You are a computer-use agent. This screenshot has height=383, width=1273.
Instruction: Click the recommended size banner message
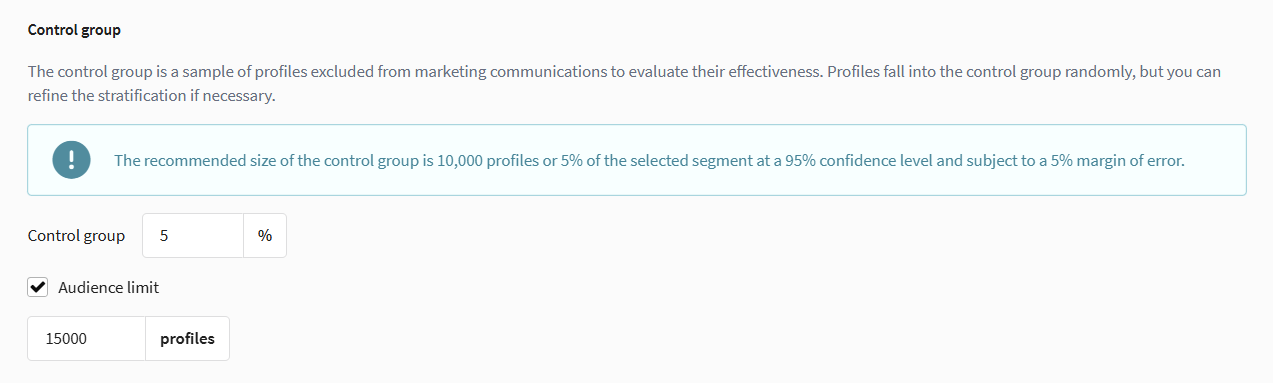(x=649, y=161)
